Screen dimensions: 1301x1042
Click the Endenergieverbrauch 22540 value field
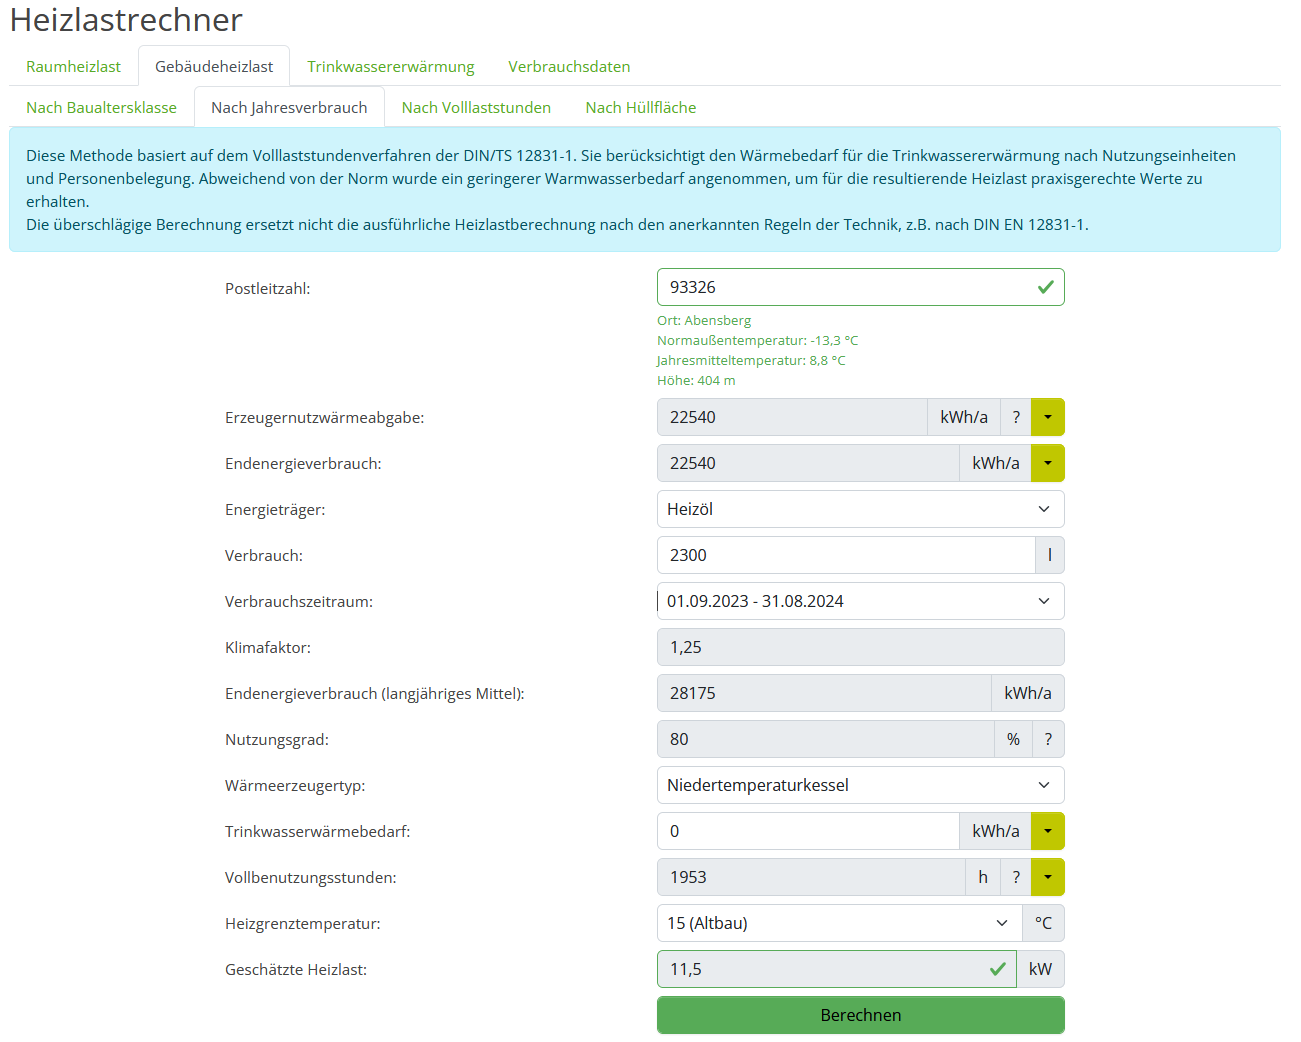point(808,463)
